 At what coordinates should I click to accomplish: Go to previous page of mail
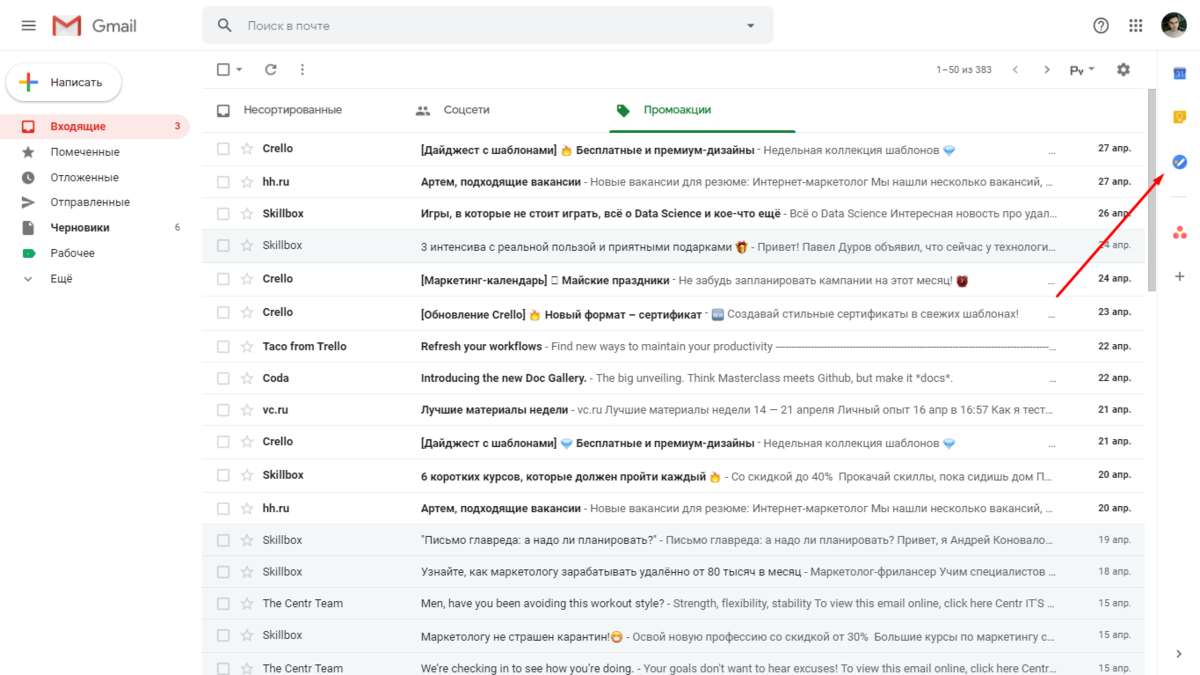click(1015, 70)
